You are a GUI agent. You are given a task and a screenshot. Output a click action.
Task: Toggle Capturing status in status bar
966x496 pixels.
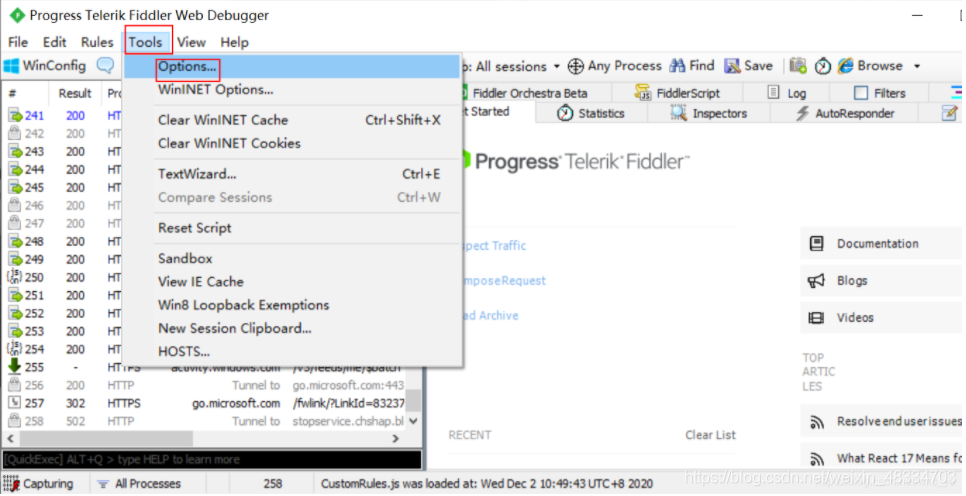[x=38, y=484]
